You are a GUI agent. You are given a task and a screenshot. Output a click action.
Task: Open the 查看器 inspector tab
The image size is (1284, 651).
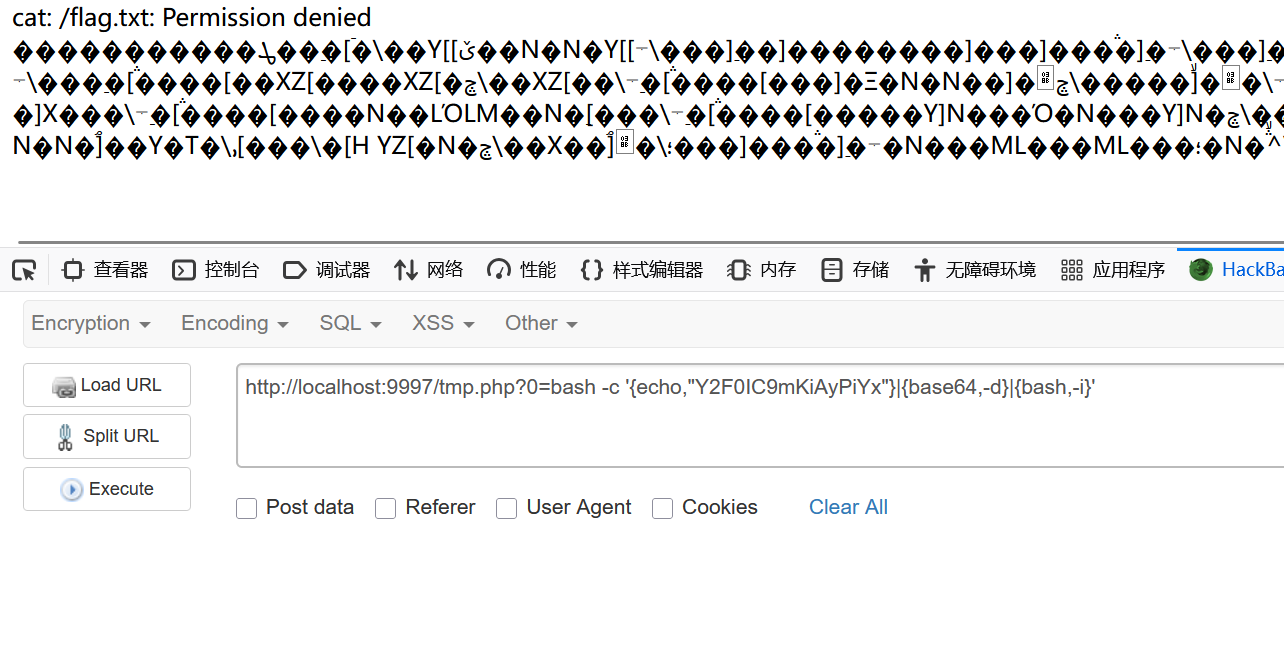pyautogui.click(x=105, y=270)
